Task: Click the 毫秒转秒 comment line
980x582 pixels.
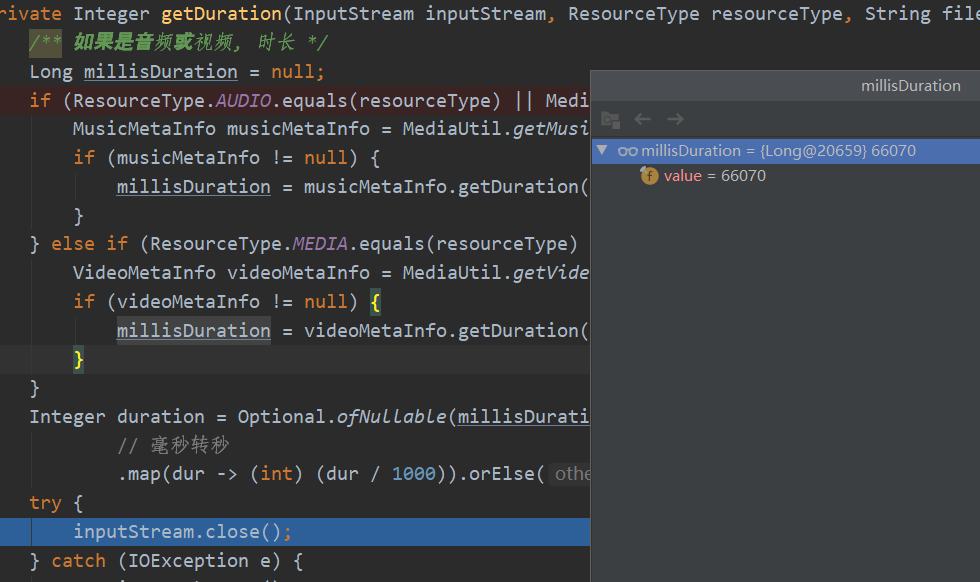Action: [173, 445]
